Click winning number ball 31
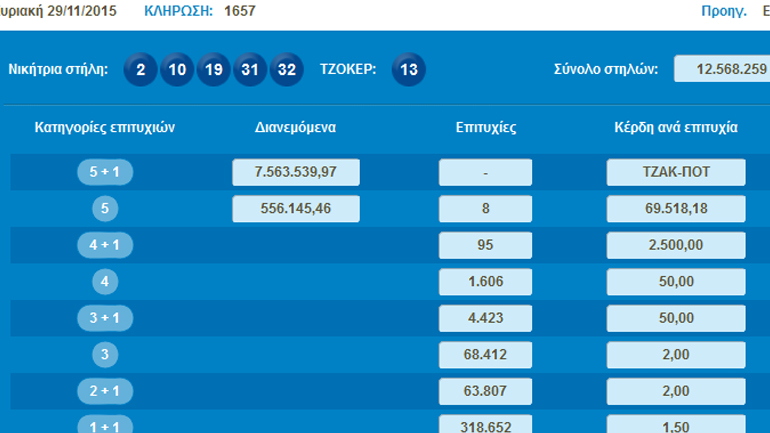Image resolution: width=770 pixels, height=433 pixels. pyautogui.click(x=250, y=70)
